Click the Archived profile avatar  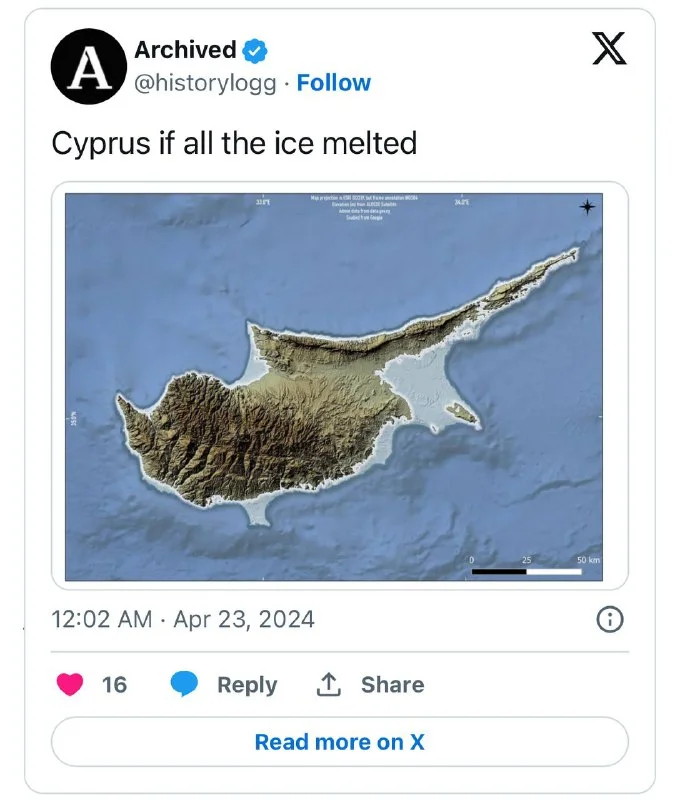tap(89, 66)
